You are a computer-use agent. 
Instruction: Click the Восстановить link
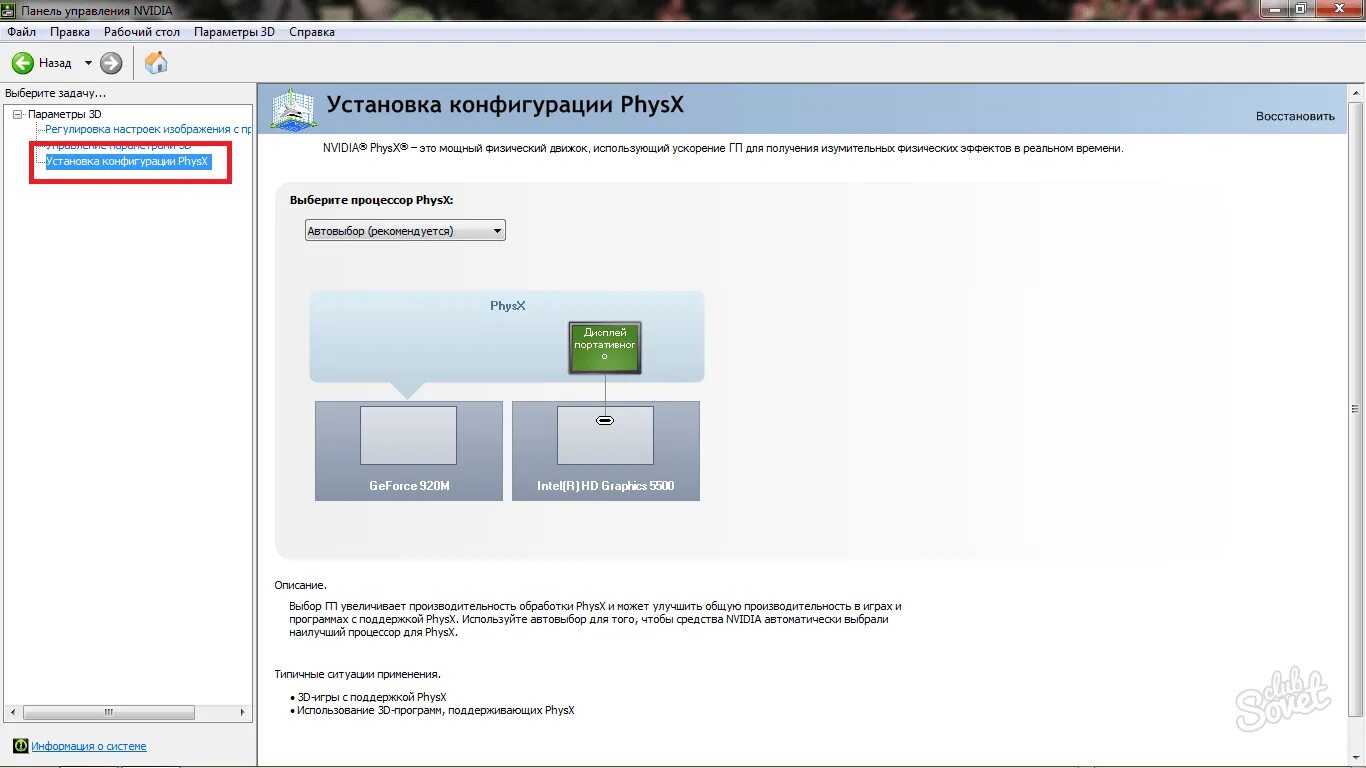tap(1295, 116)
